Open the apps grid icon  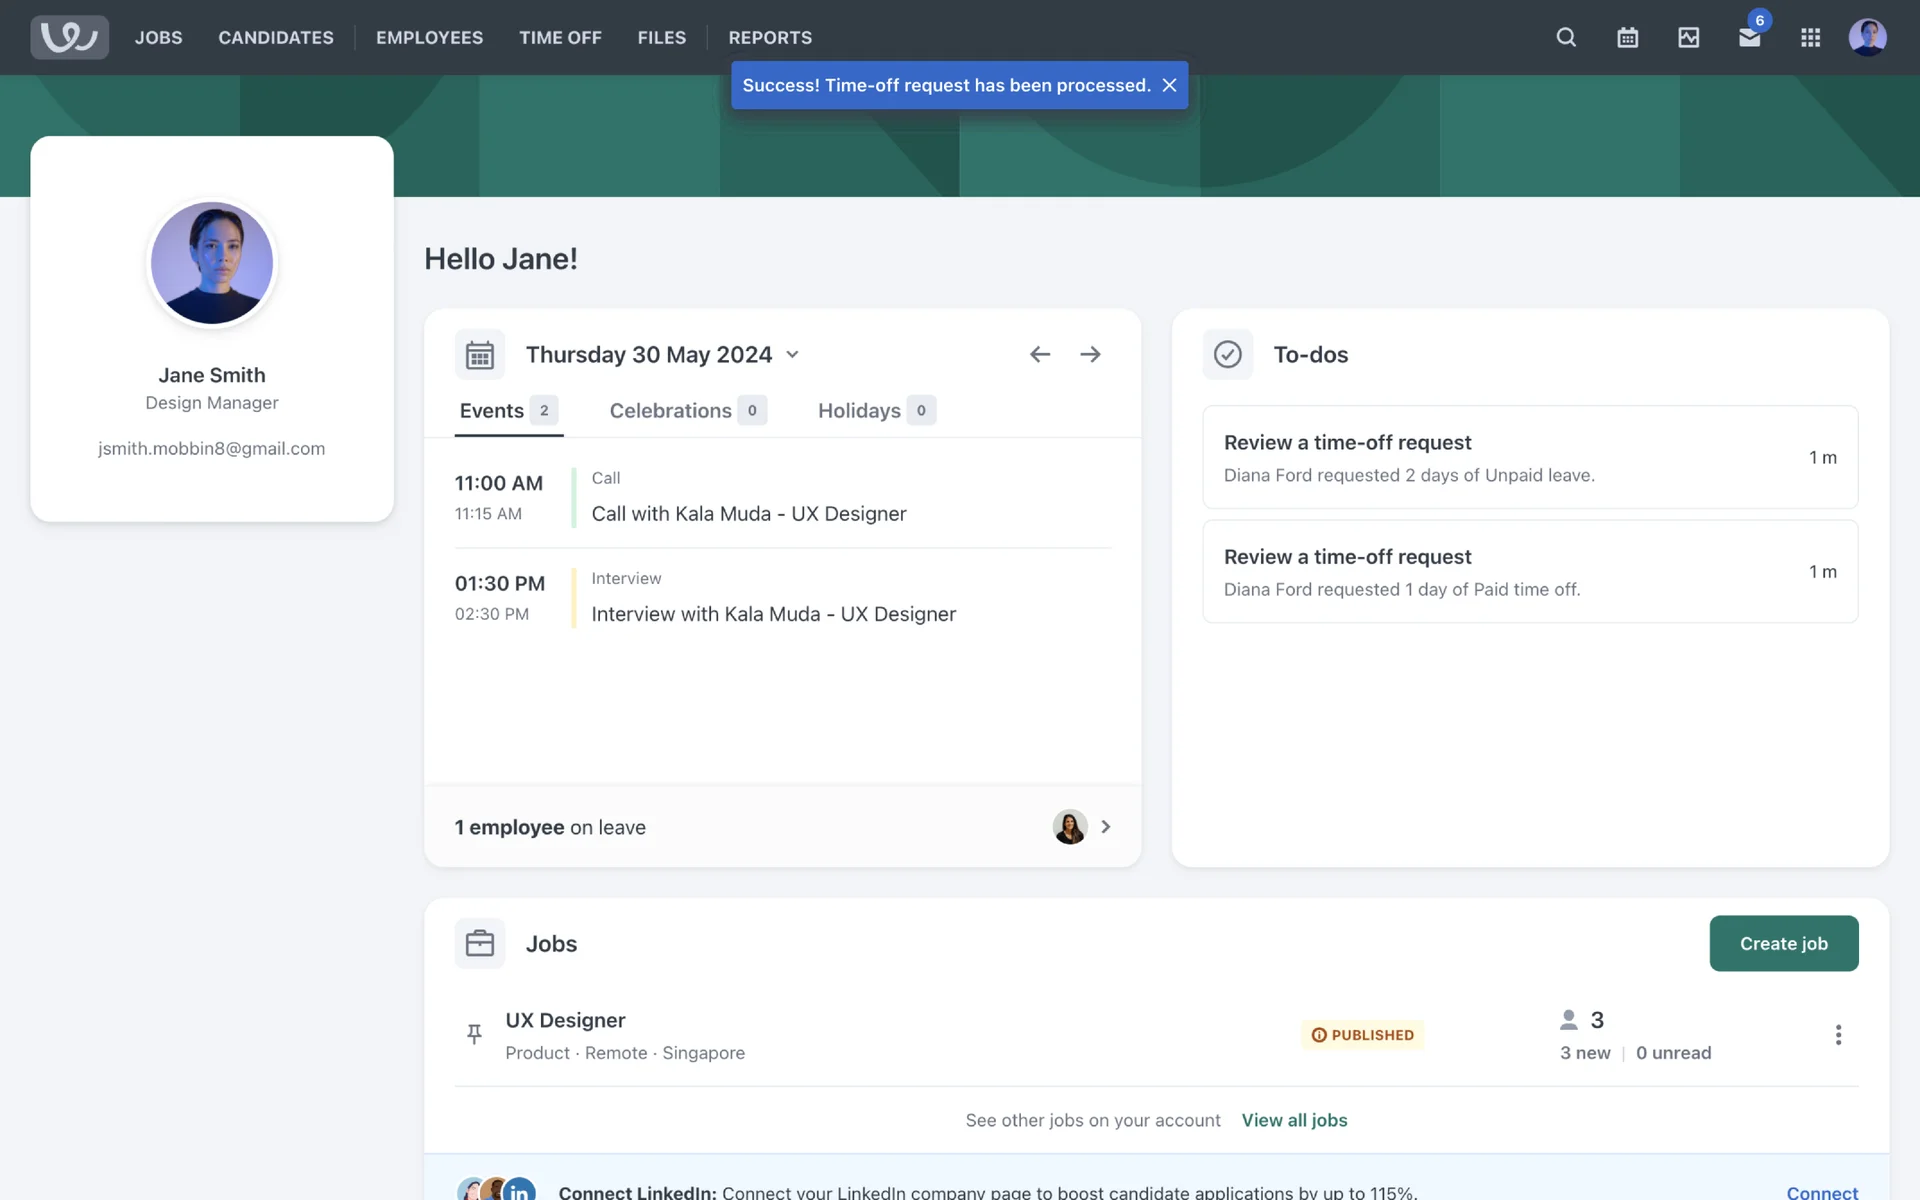click(1810, 37)
